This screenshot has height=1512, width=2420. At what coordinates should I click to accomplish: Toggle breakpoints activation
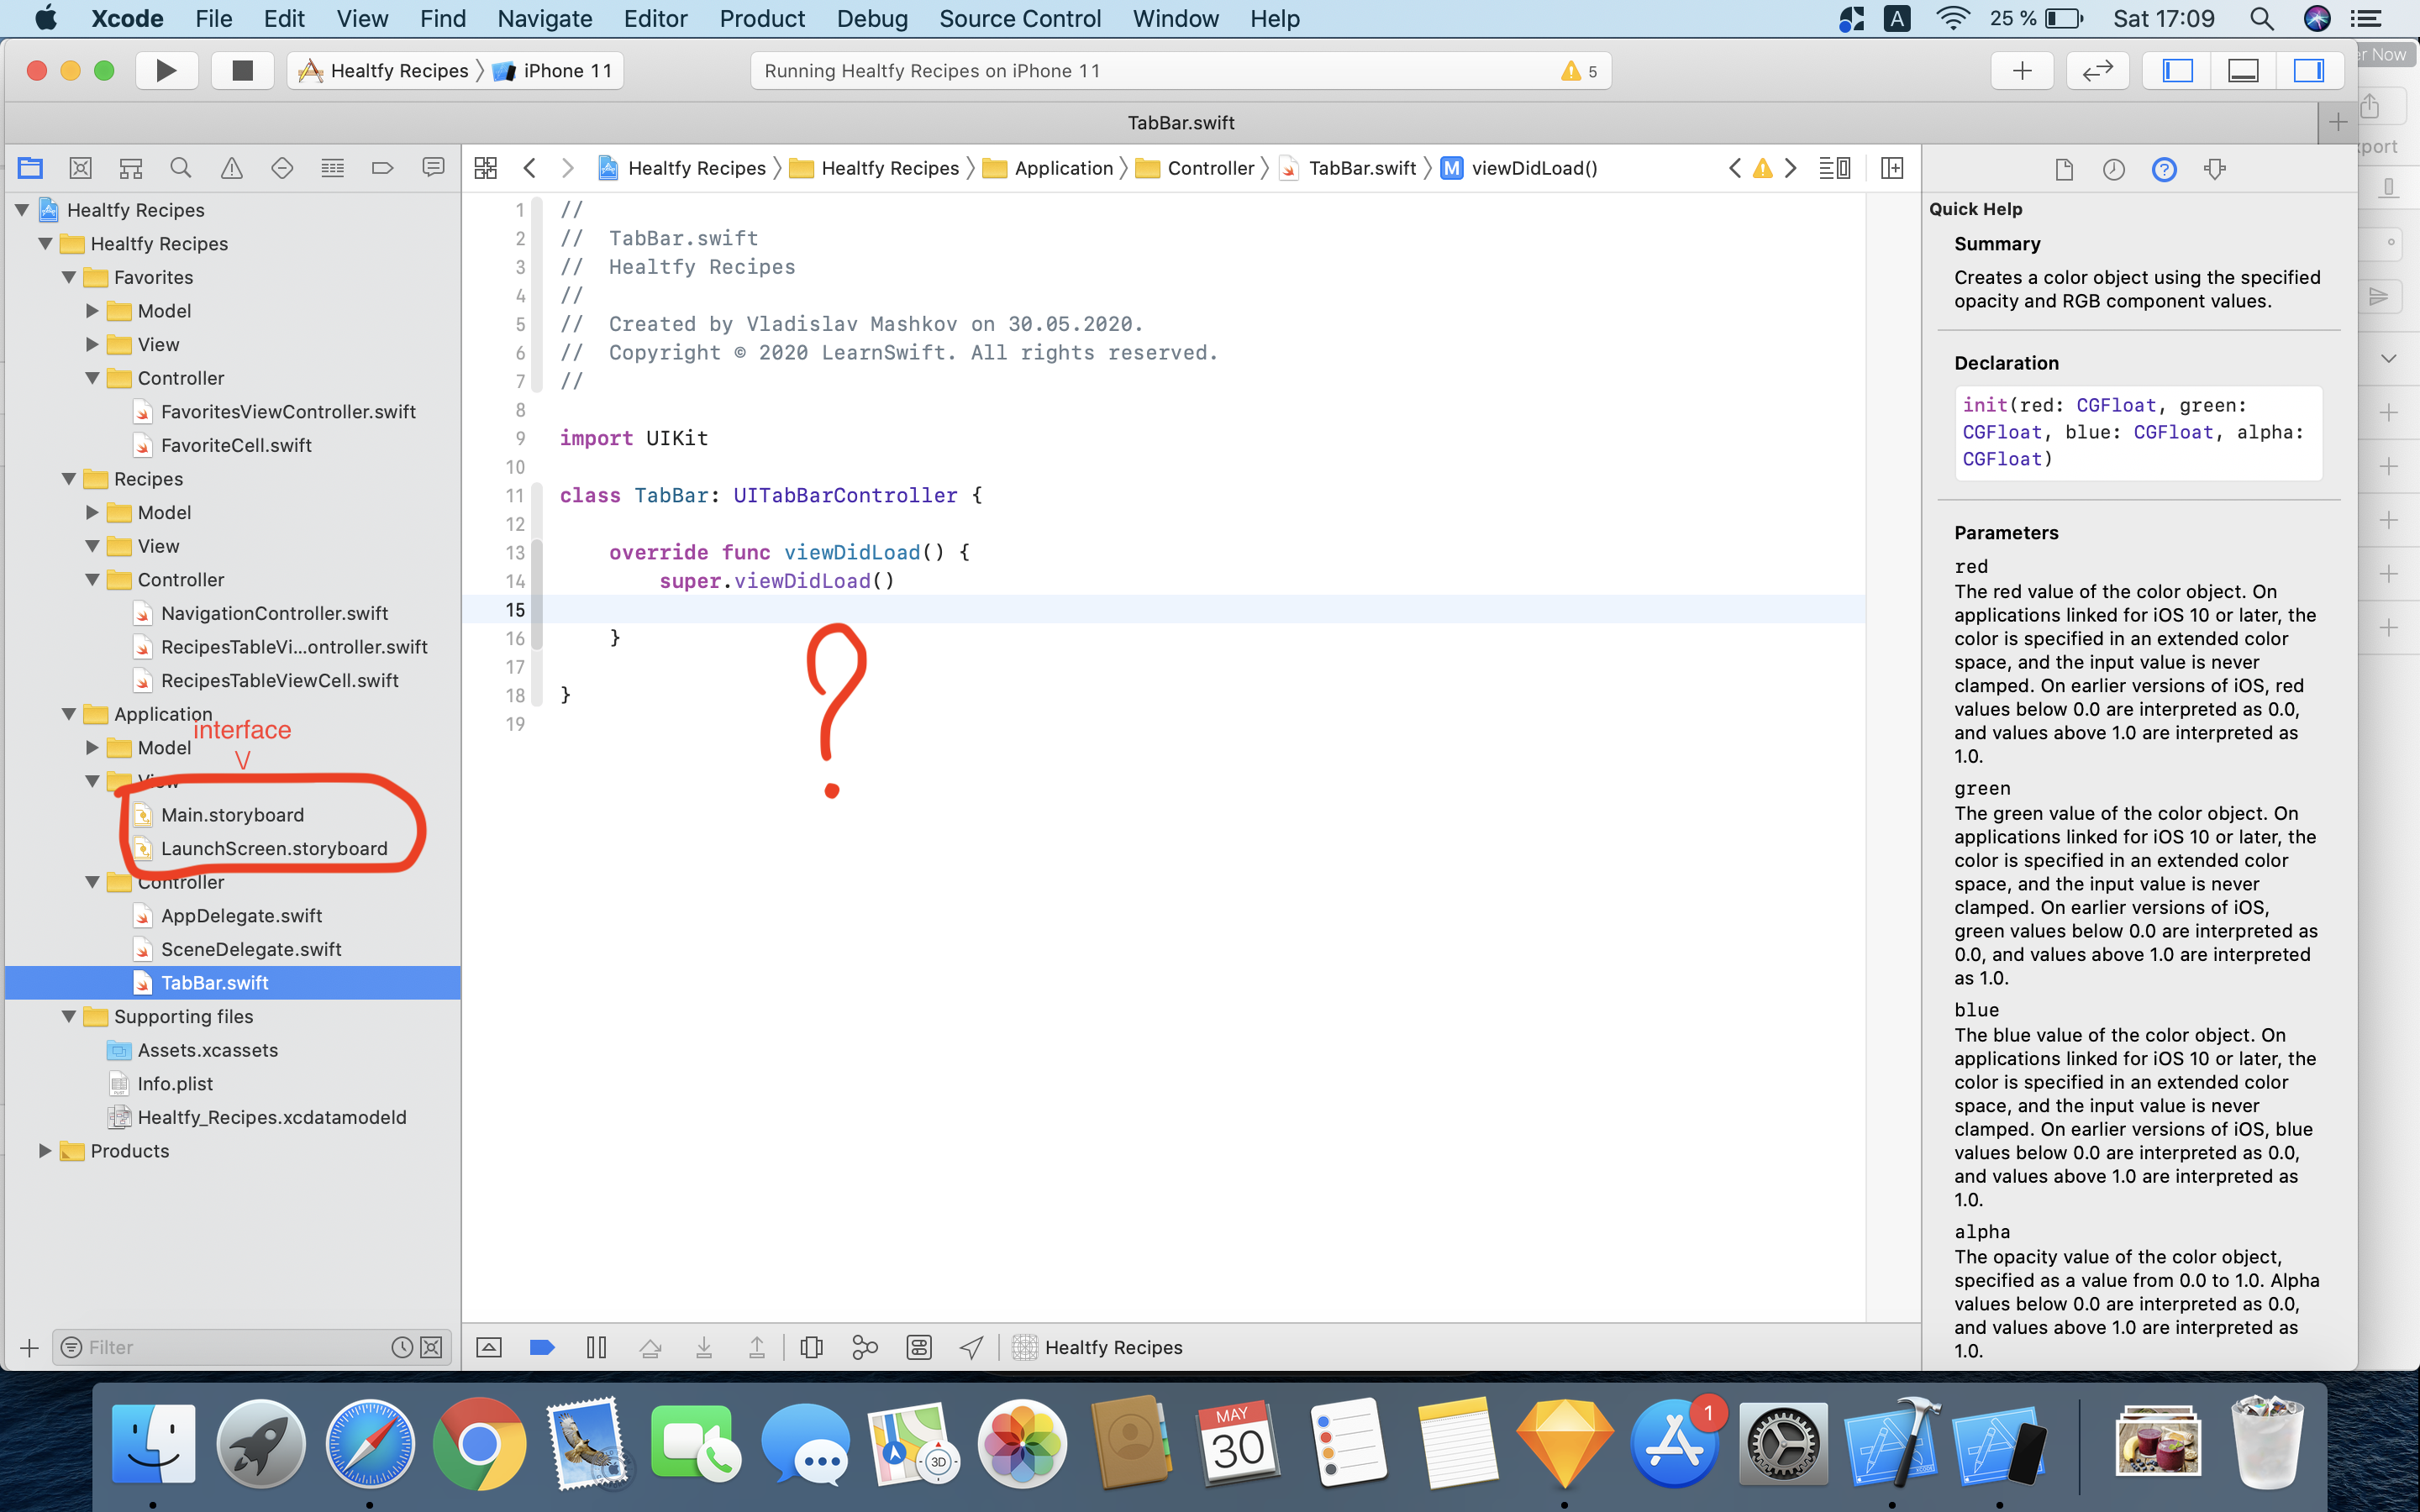tap(542, 1347)
